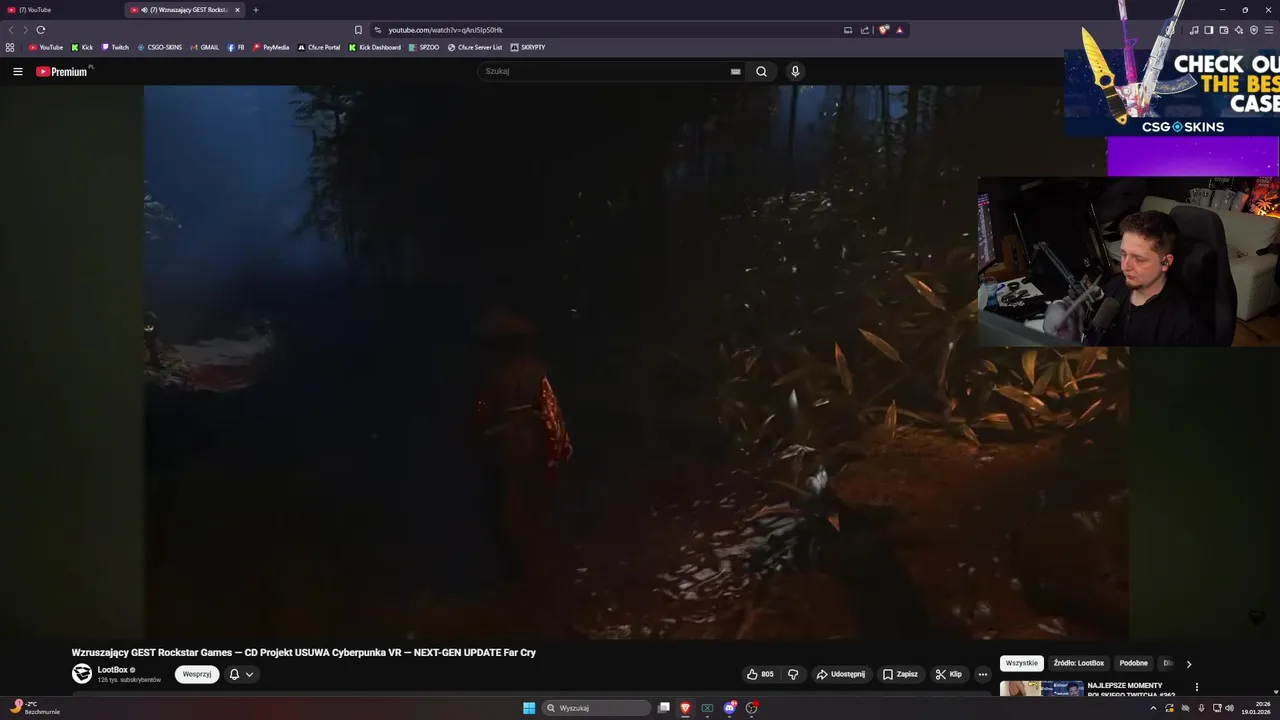Open Brave VPN shield icon in toolbar
This screenshot has width=1280, height=720.
(x=1254, y=30)
